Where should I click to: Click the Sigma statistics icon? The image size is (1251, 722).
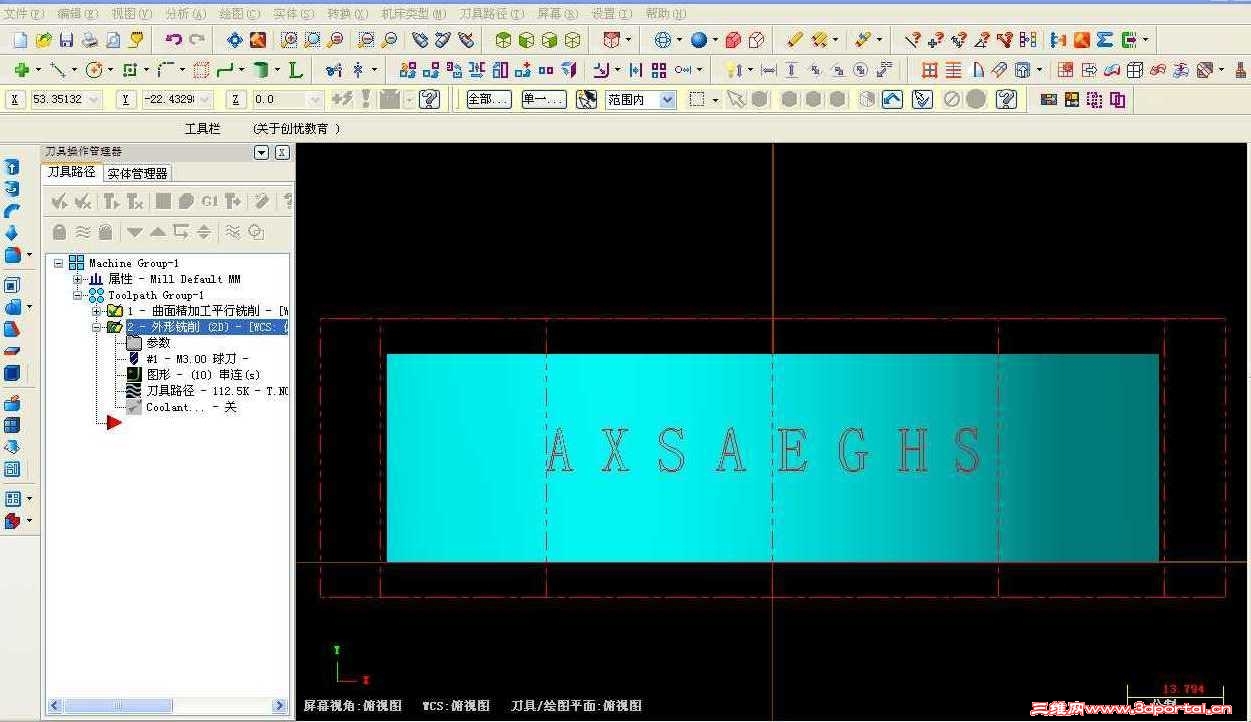(1105, 40)
